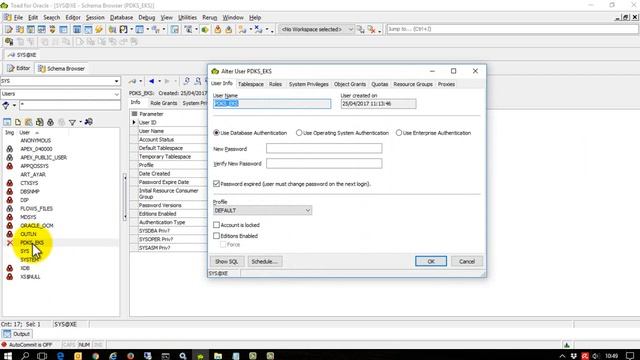Viewport: 640px width, 360px height.
Task: Select Use Database Authentication radio
Action: tap(216, 133)
